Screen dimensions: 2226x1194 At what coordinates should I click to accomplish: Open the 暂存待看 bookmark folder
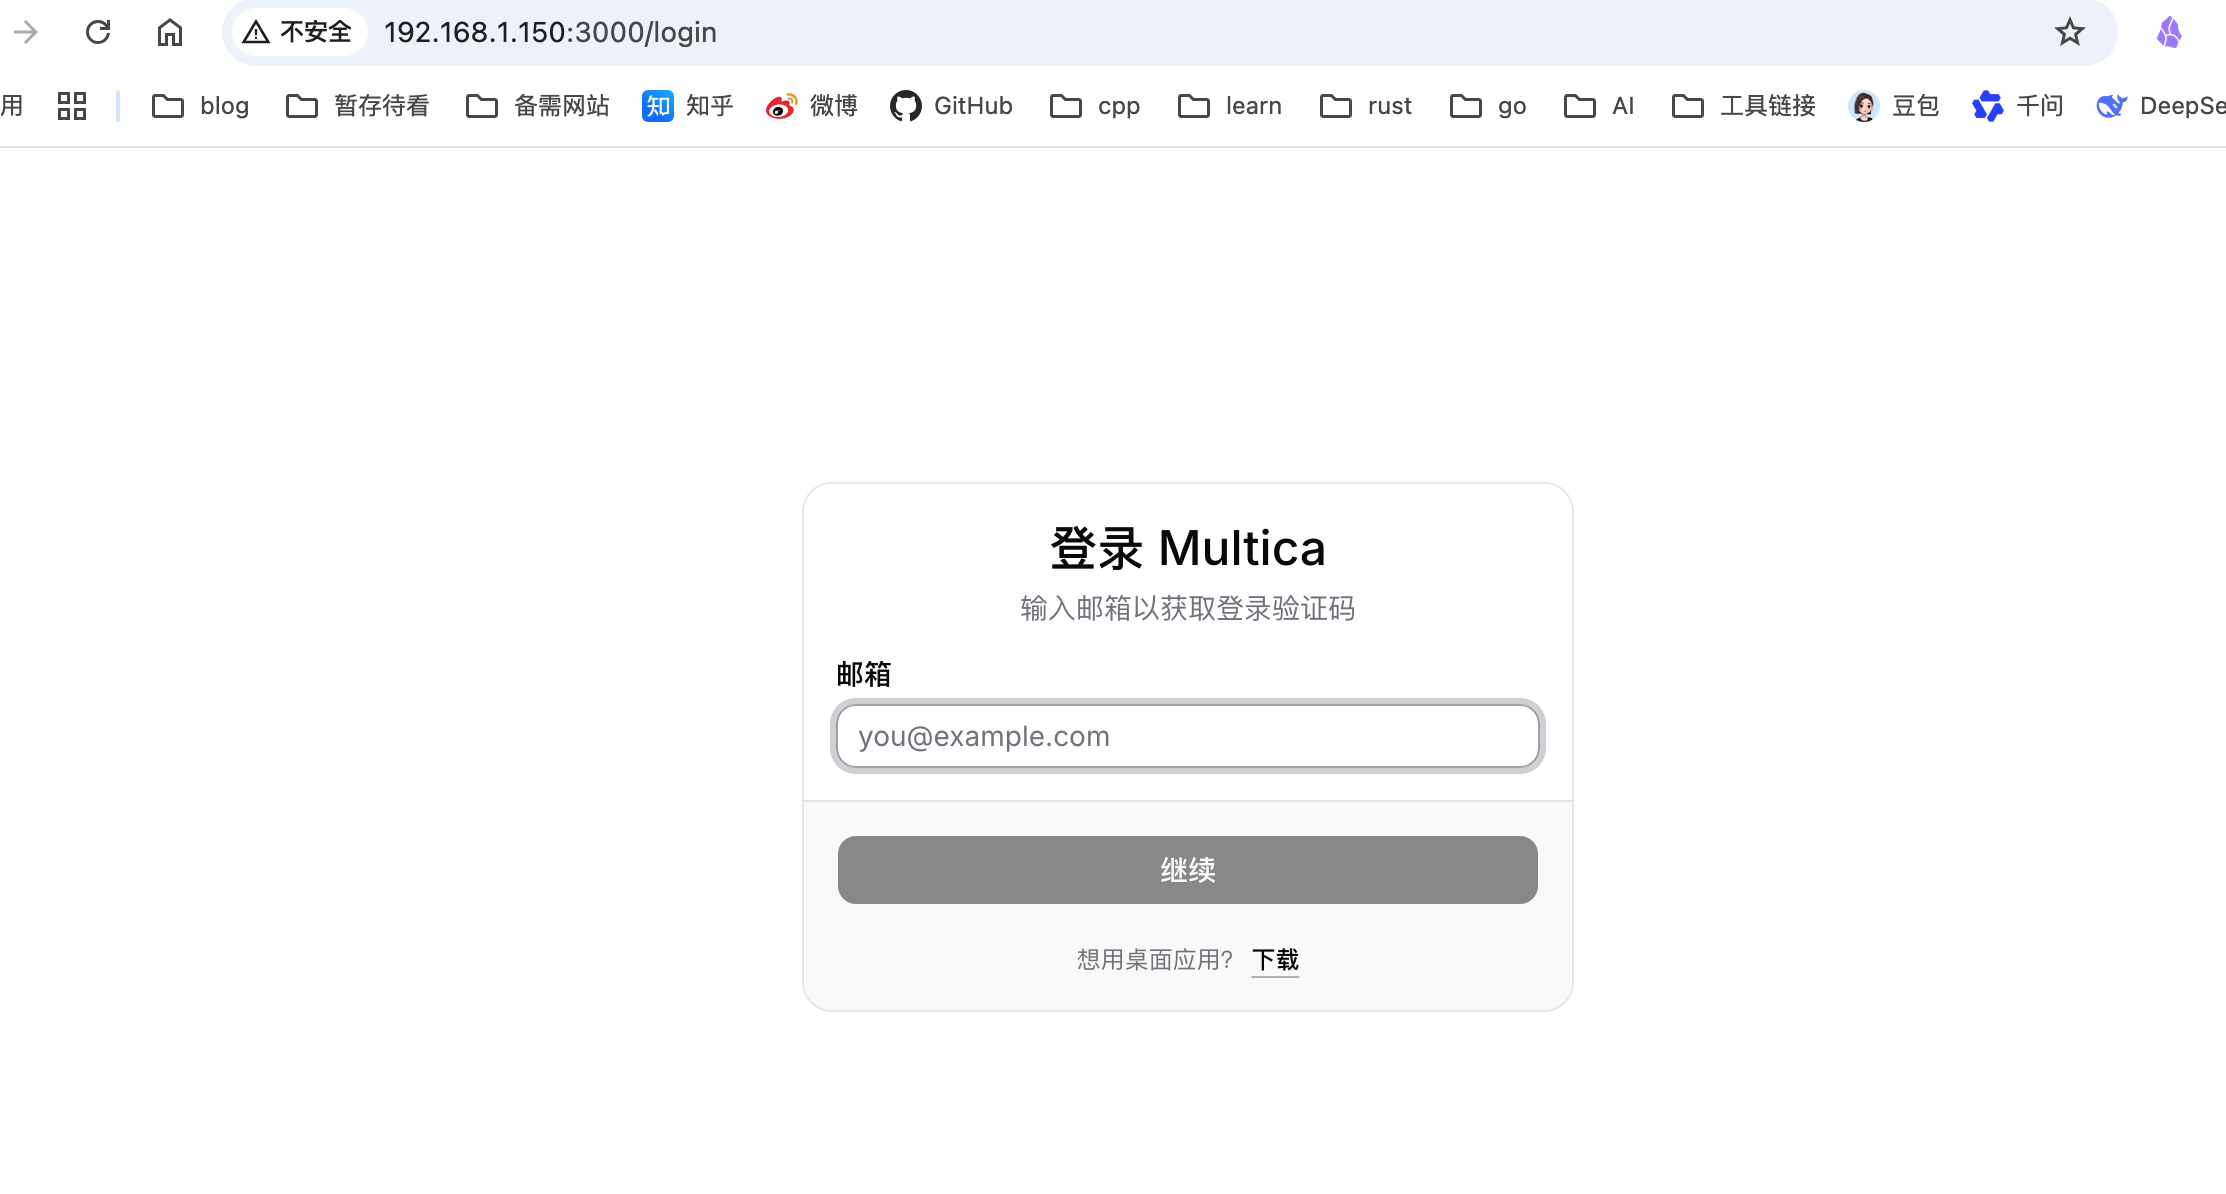point(357,106)
